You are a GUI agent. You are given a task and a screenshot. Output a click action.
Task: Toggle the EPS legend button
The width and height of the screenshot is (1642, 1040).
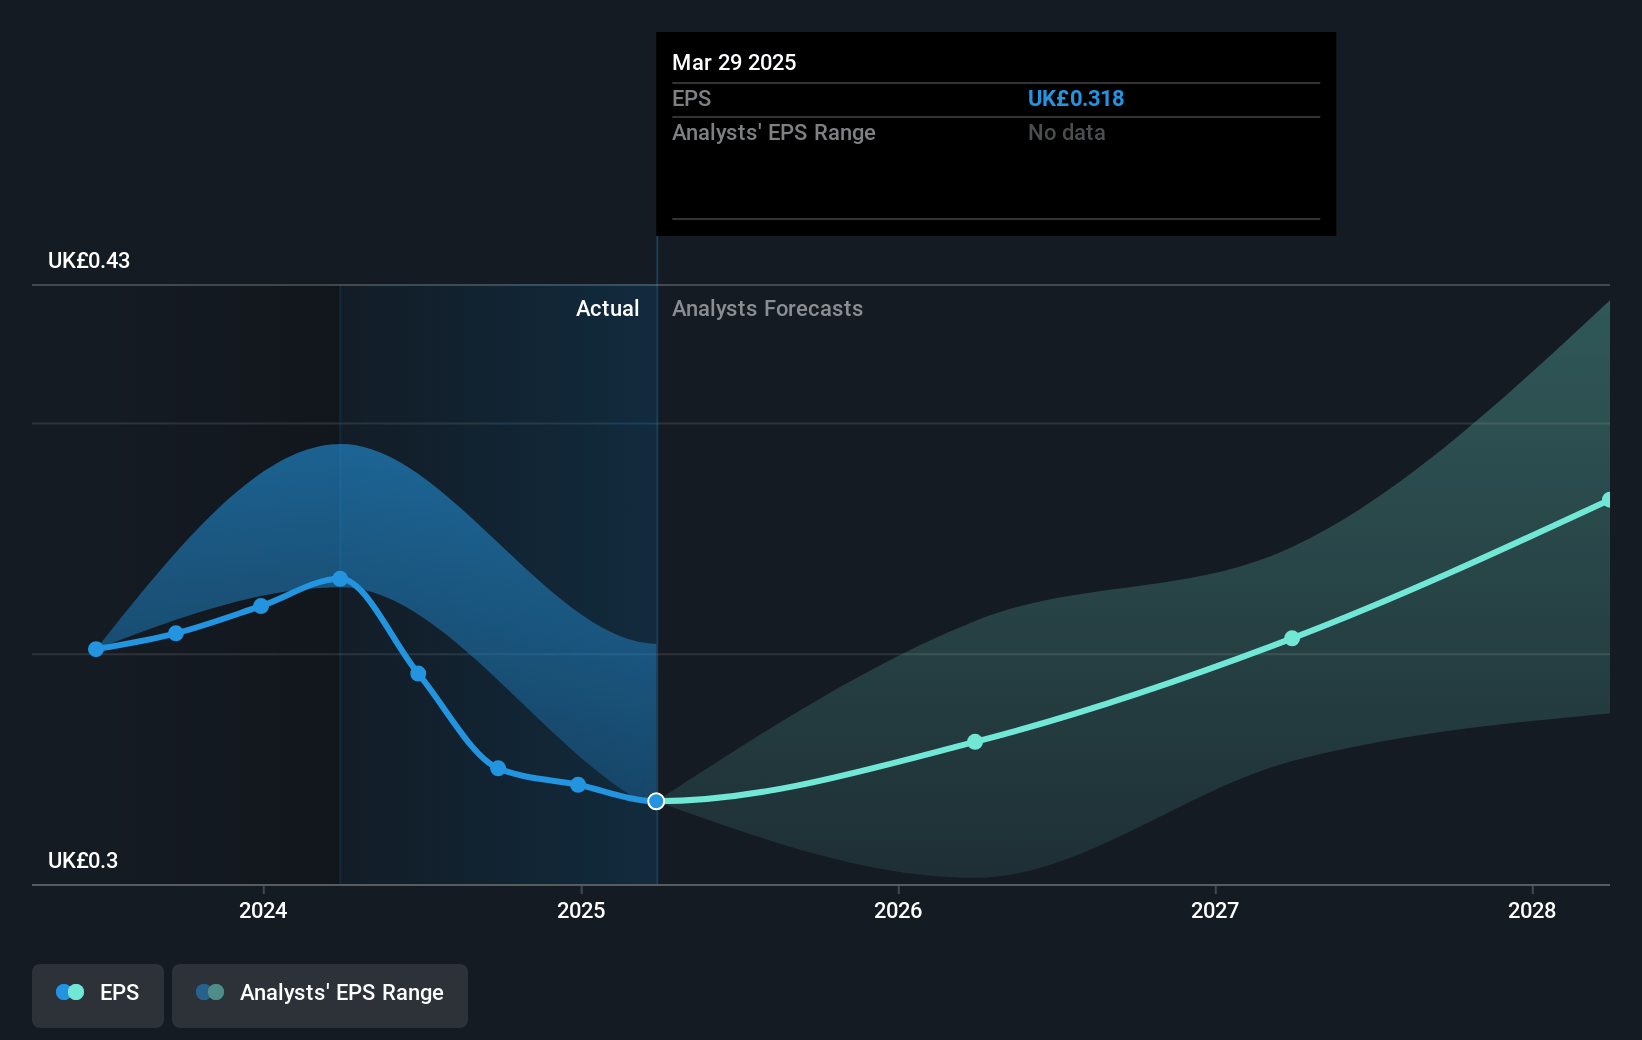[x=98, y=995]
